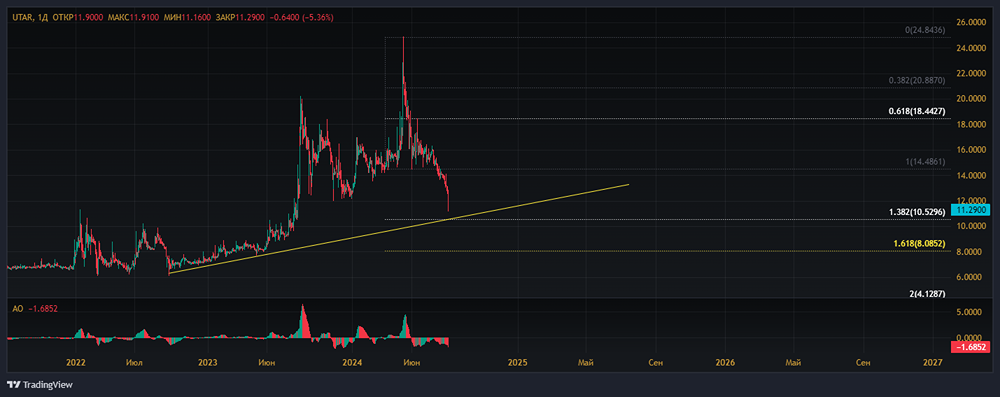Click the 2025 label on time axis

click(517, 363)
